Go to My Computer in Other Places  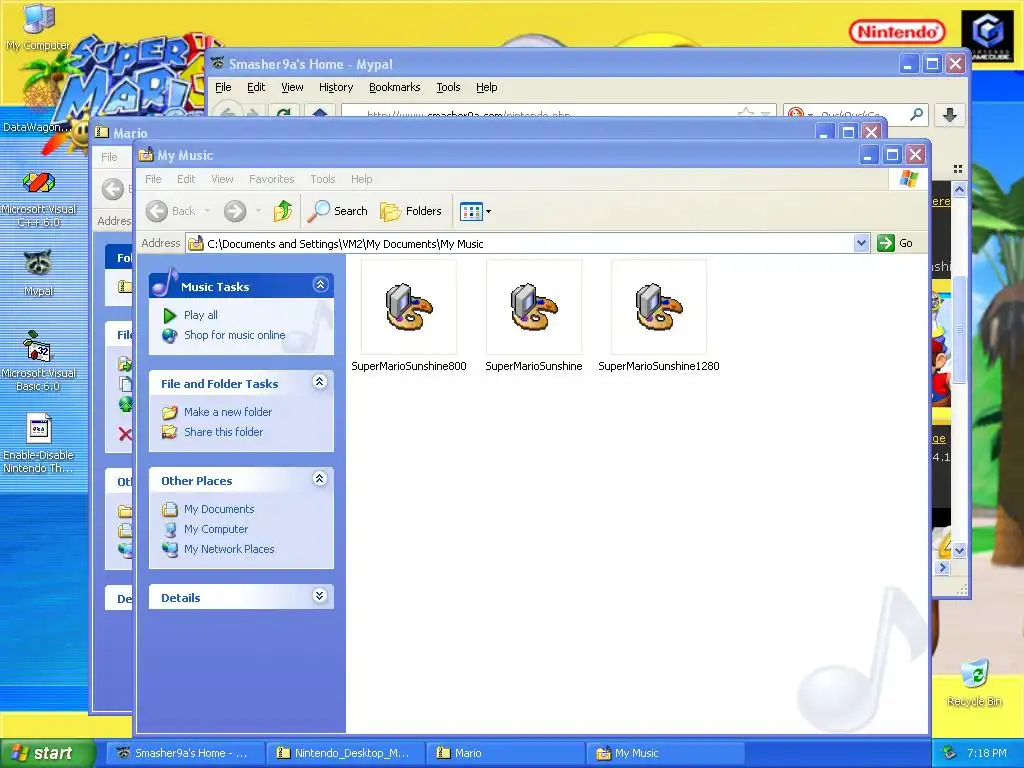(216, 529)
